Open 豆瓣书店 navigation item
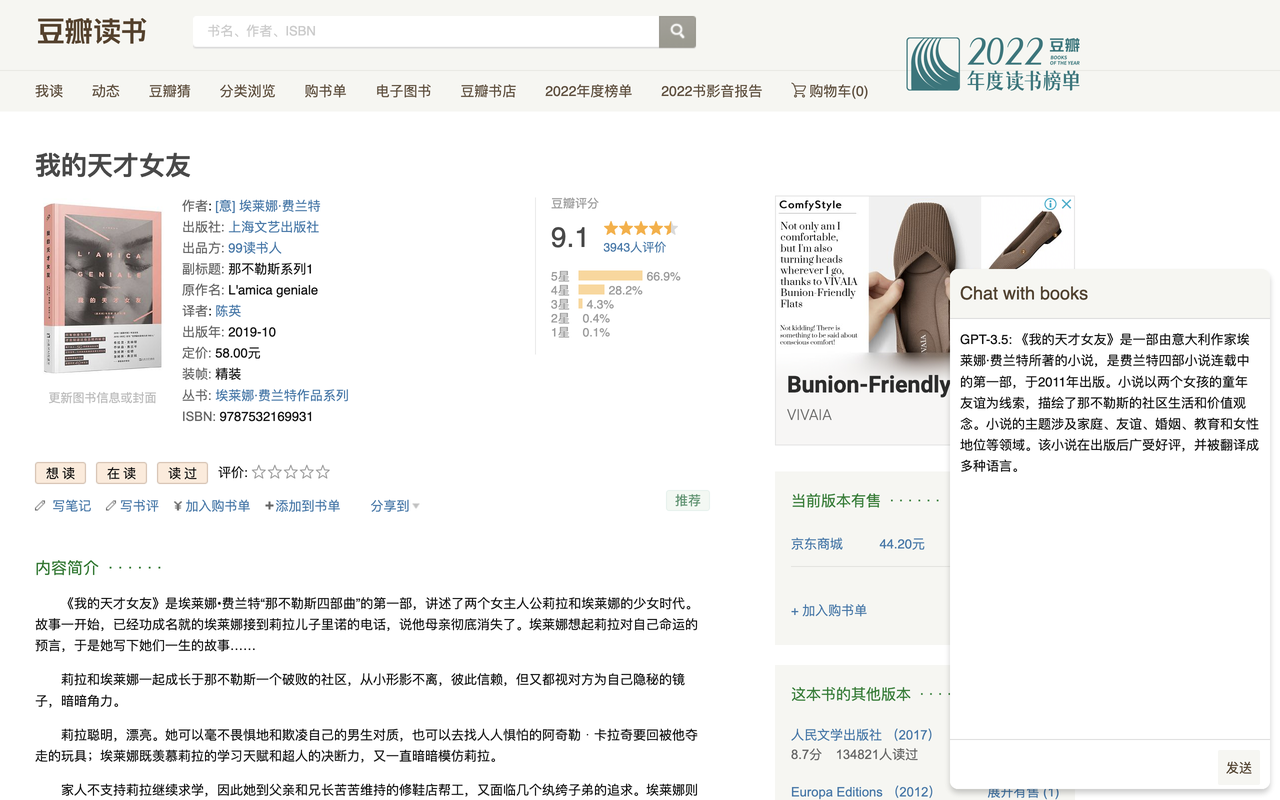1280x800 pixels. tap(488, 91)
